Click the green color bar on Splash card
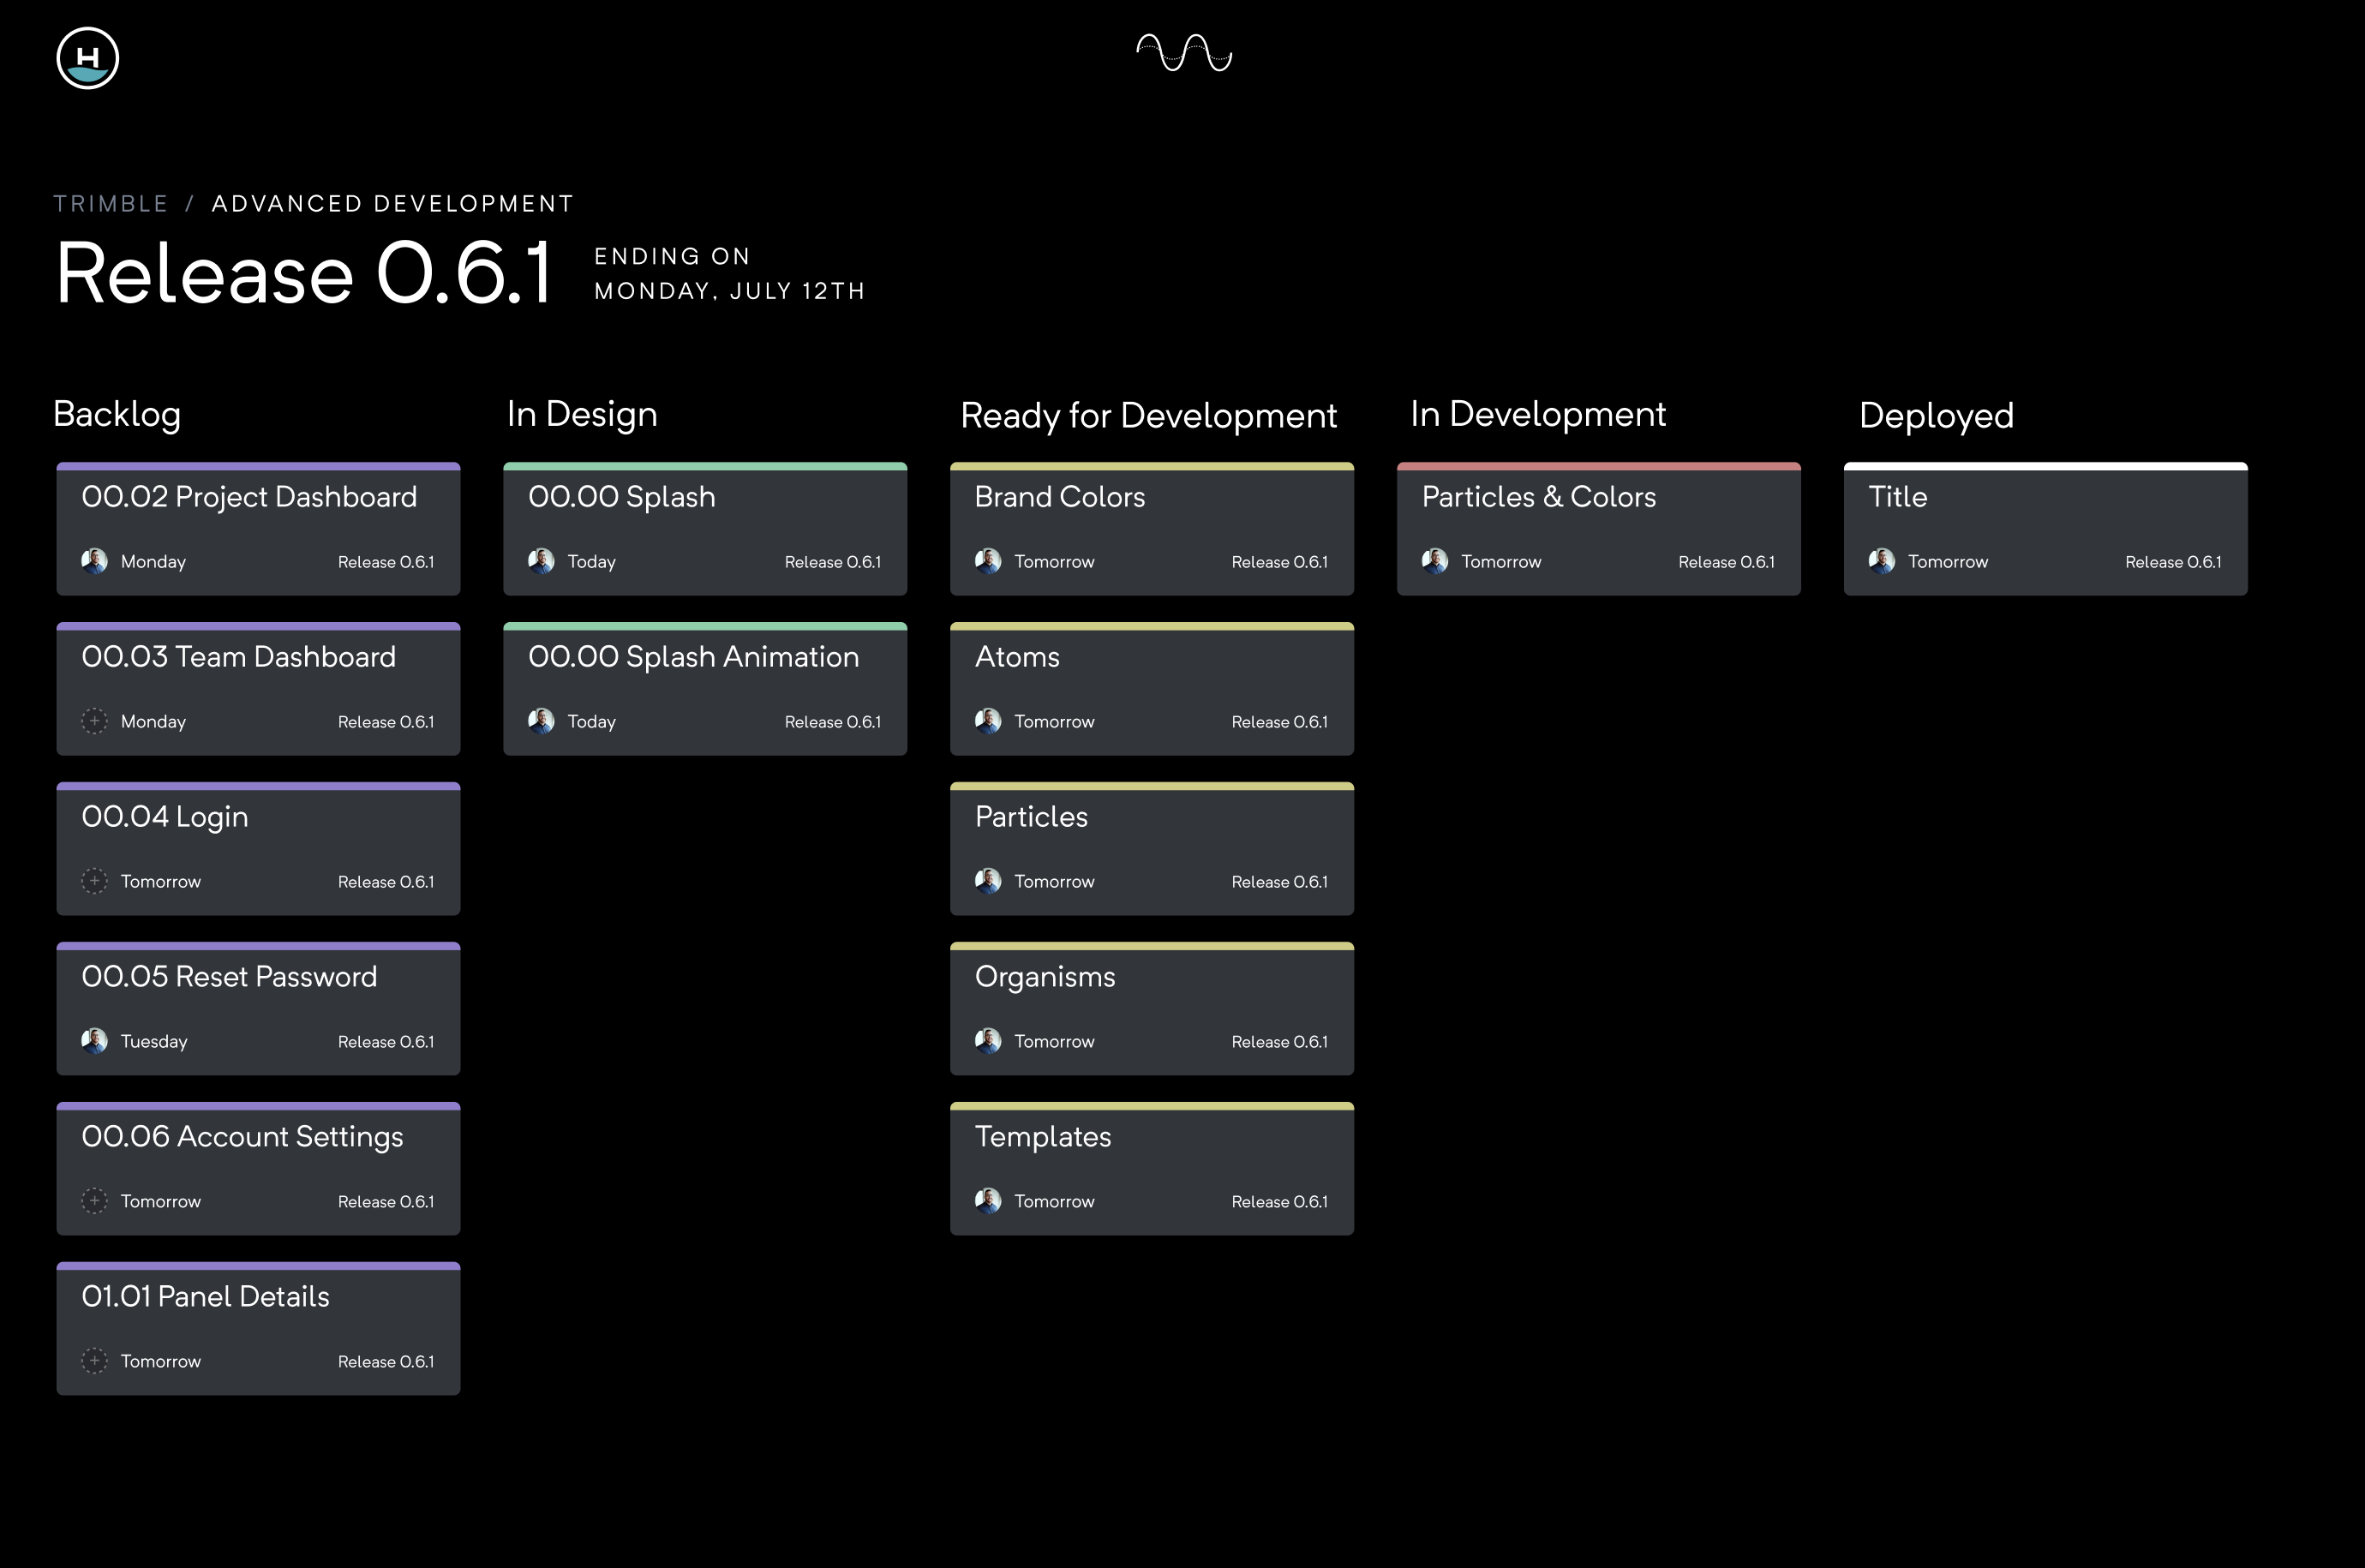 [x=705, y=466]
